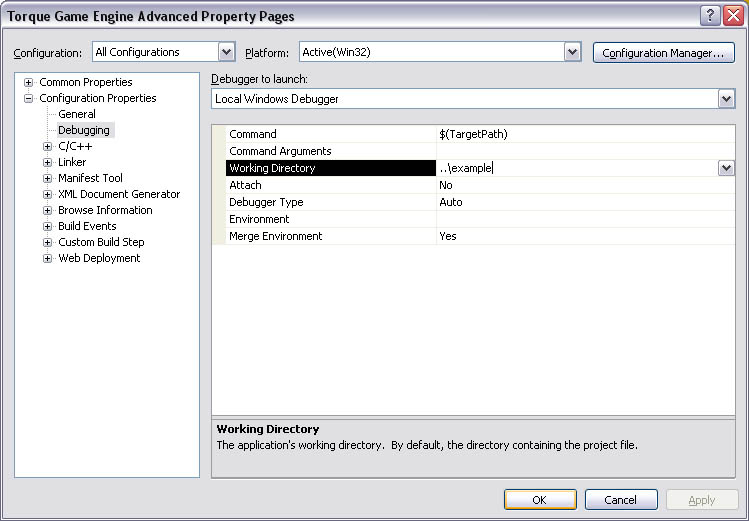749x521 pixels.
Task: Expand the C/C++ tree node
Action: point(47,147)
